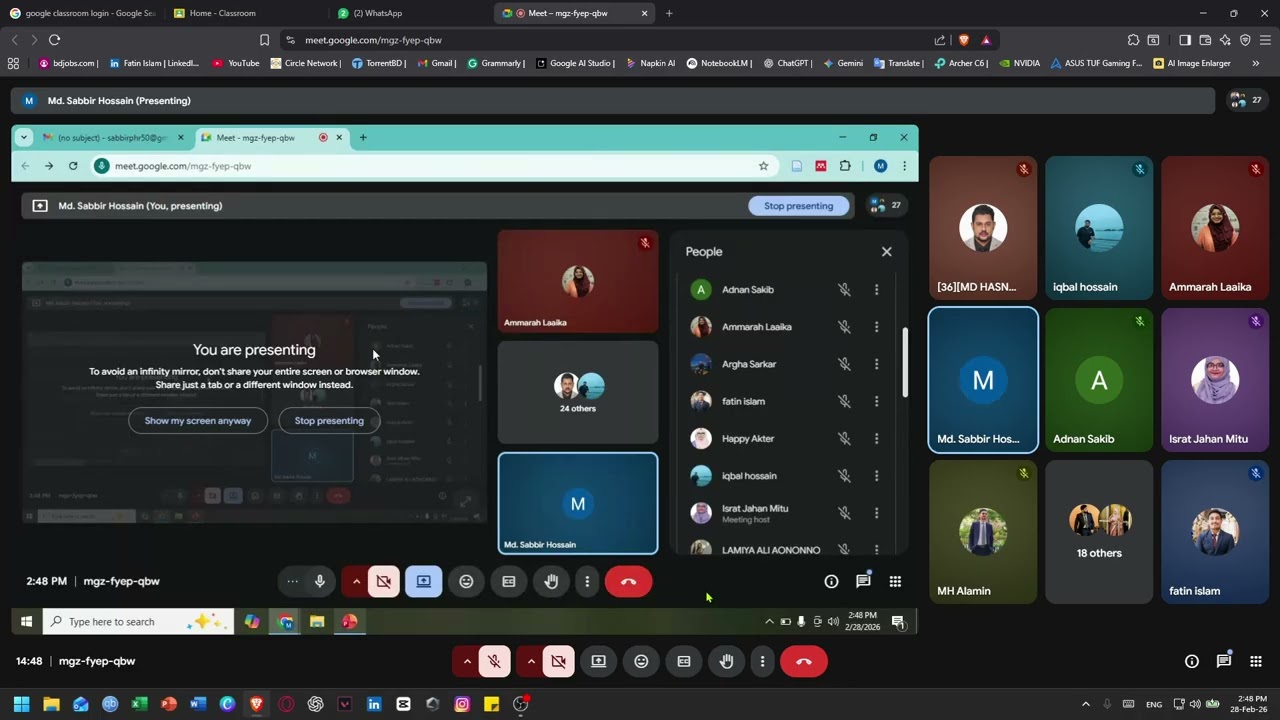
Task: Open more options three-dot menu in outer toolbar
Action: point(762,661)
